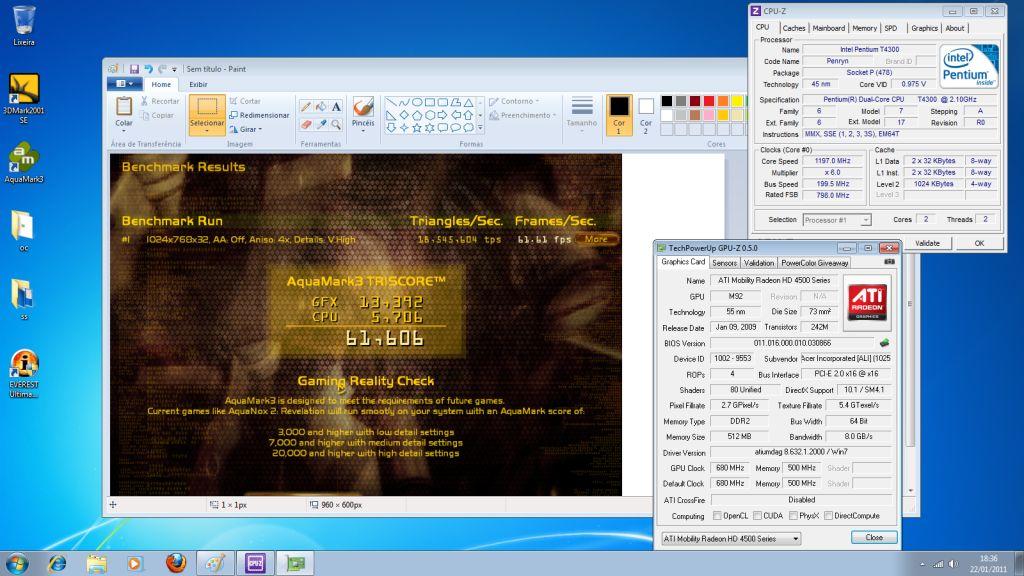This screenshot has width=1024, height=576.
Task: Click the Pincéis brush icon
Action: (x=363, y=106)
